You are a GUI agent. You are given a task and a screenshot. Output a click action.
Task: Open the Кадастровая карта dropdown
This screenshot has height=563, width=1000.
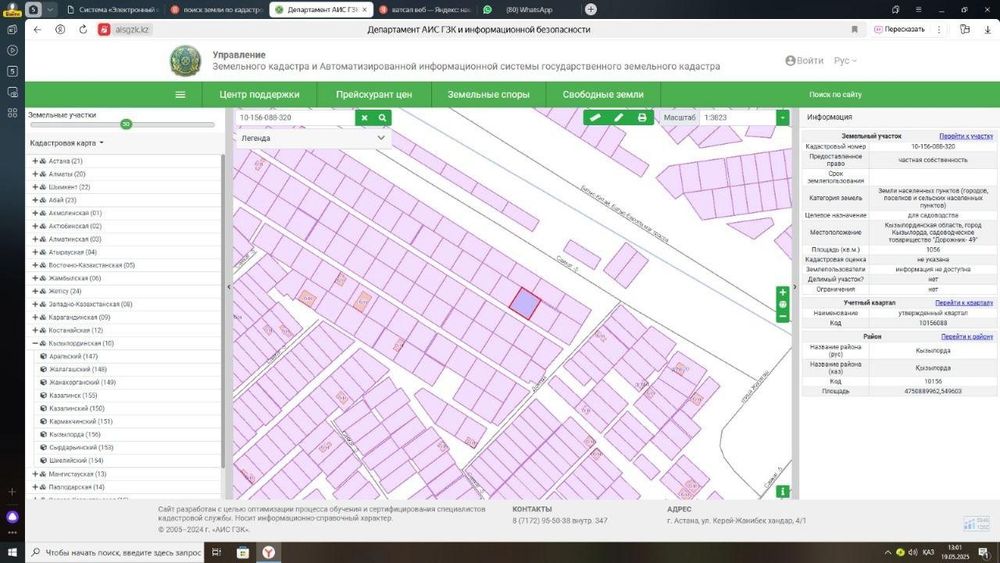coord(66,143)
